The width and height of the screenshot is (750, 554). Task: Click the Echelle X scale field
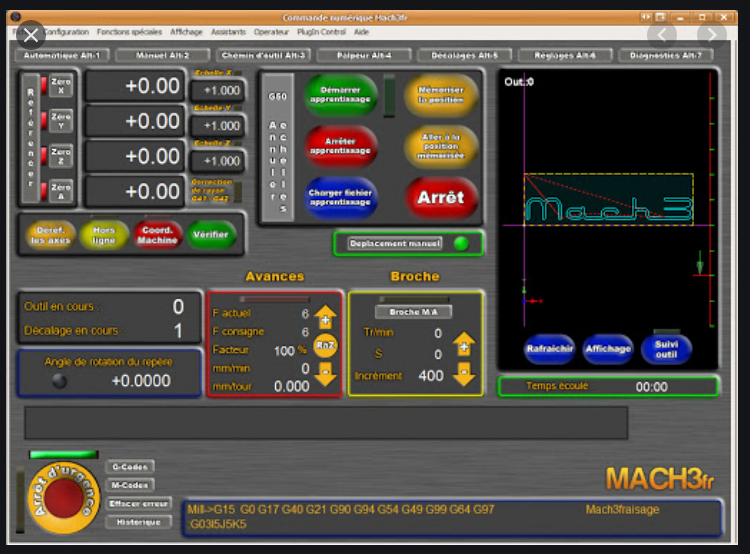(x=216, y=90)
